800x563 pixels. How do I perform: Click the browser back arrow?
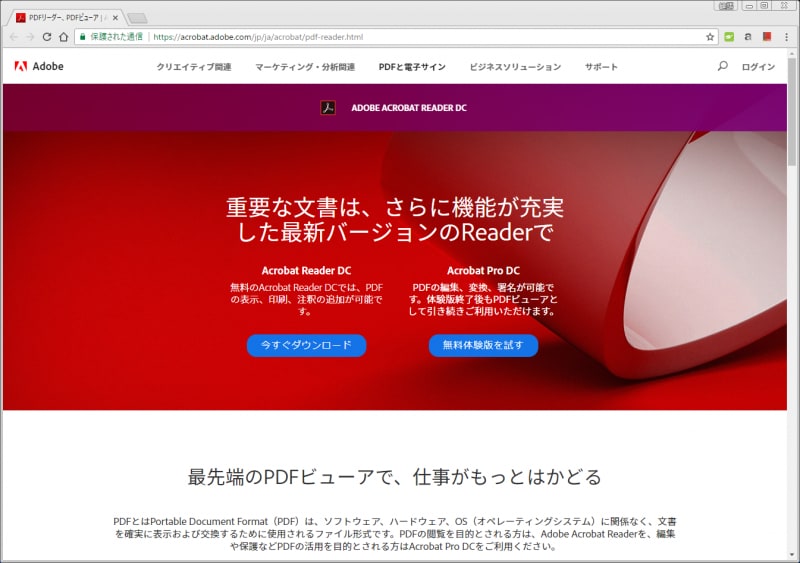(14, 37)
